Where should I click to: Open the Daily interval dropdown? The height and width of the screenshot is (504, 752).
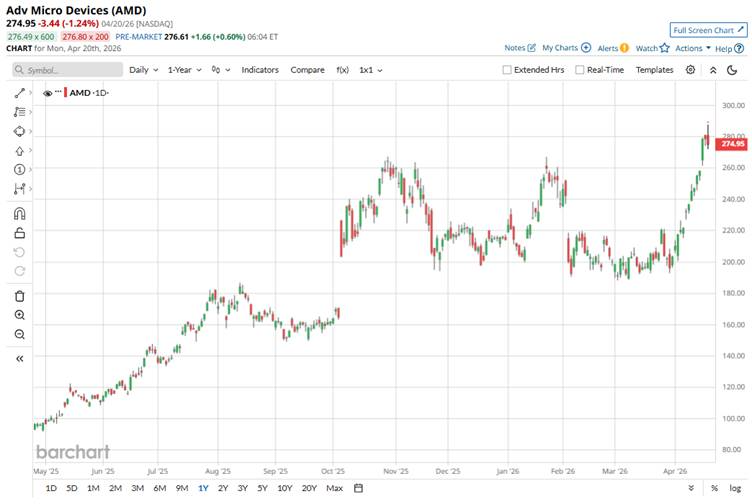click(143, 70)
